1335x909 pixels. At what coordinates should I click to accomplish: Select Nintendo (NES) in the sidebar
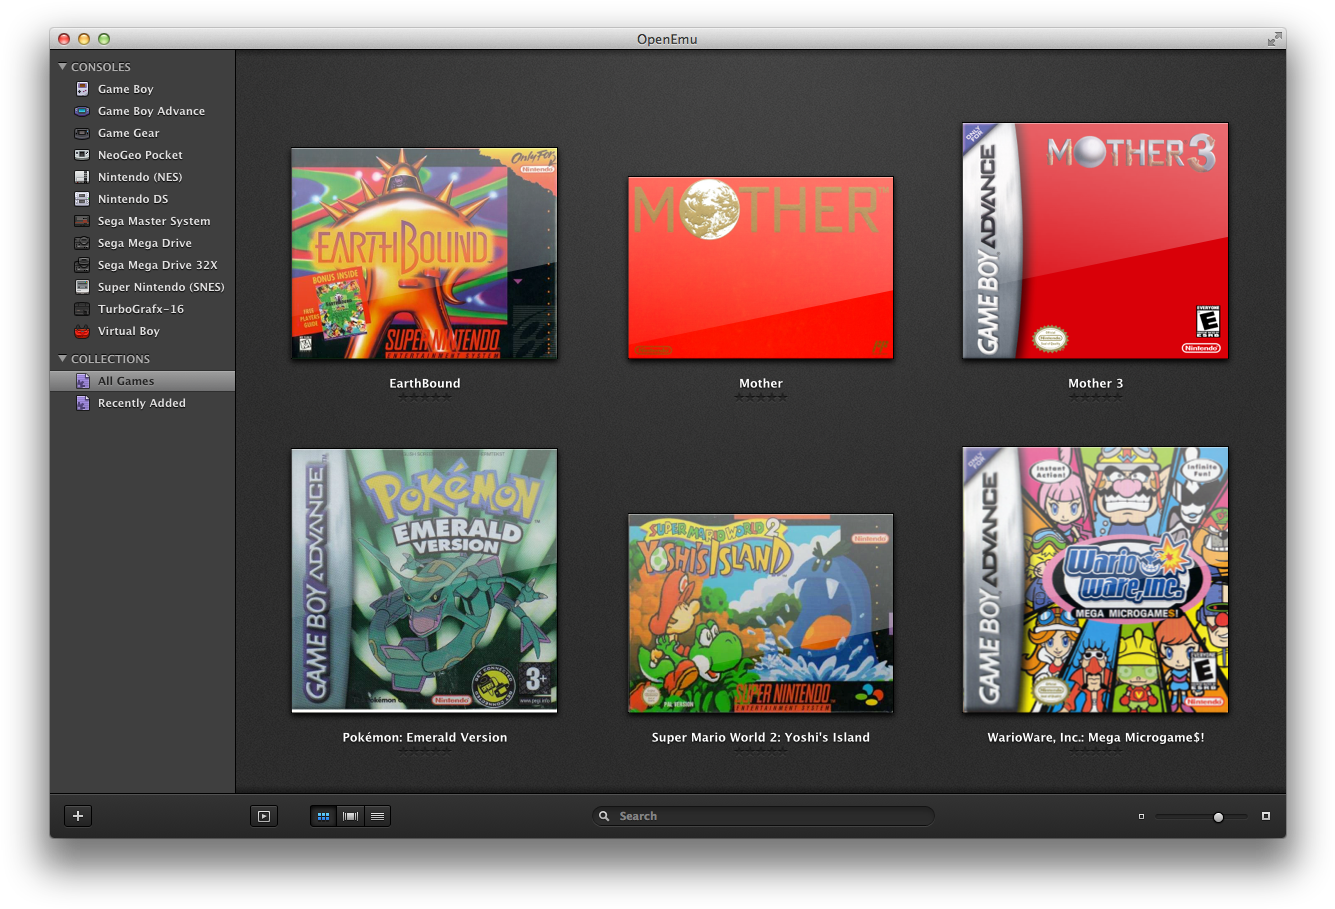coord(142,177)
